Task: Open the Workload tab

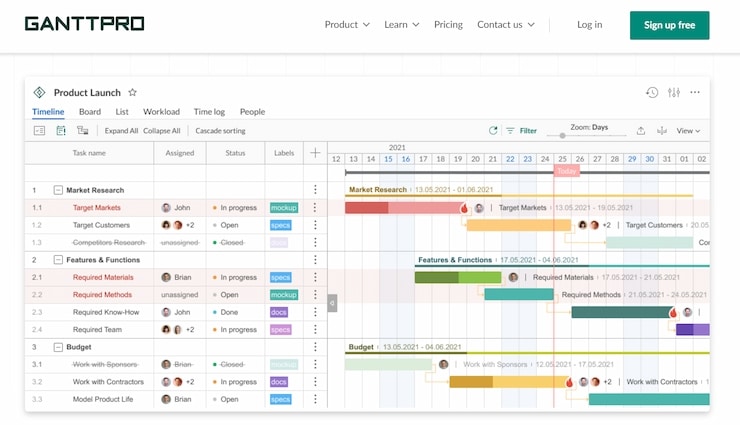Action: click(161, 112)
